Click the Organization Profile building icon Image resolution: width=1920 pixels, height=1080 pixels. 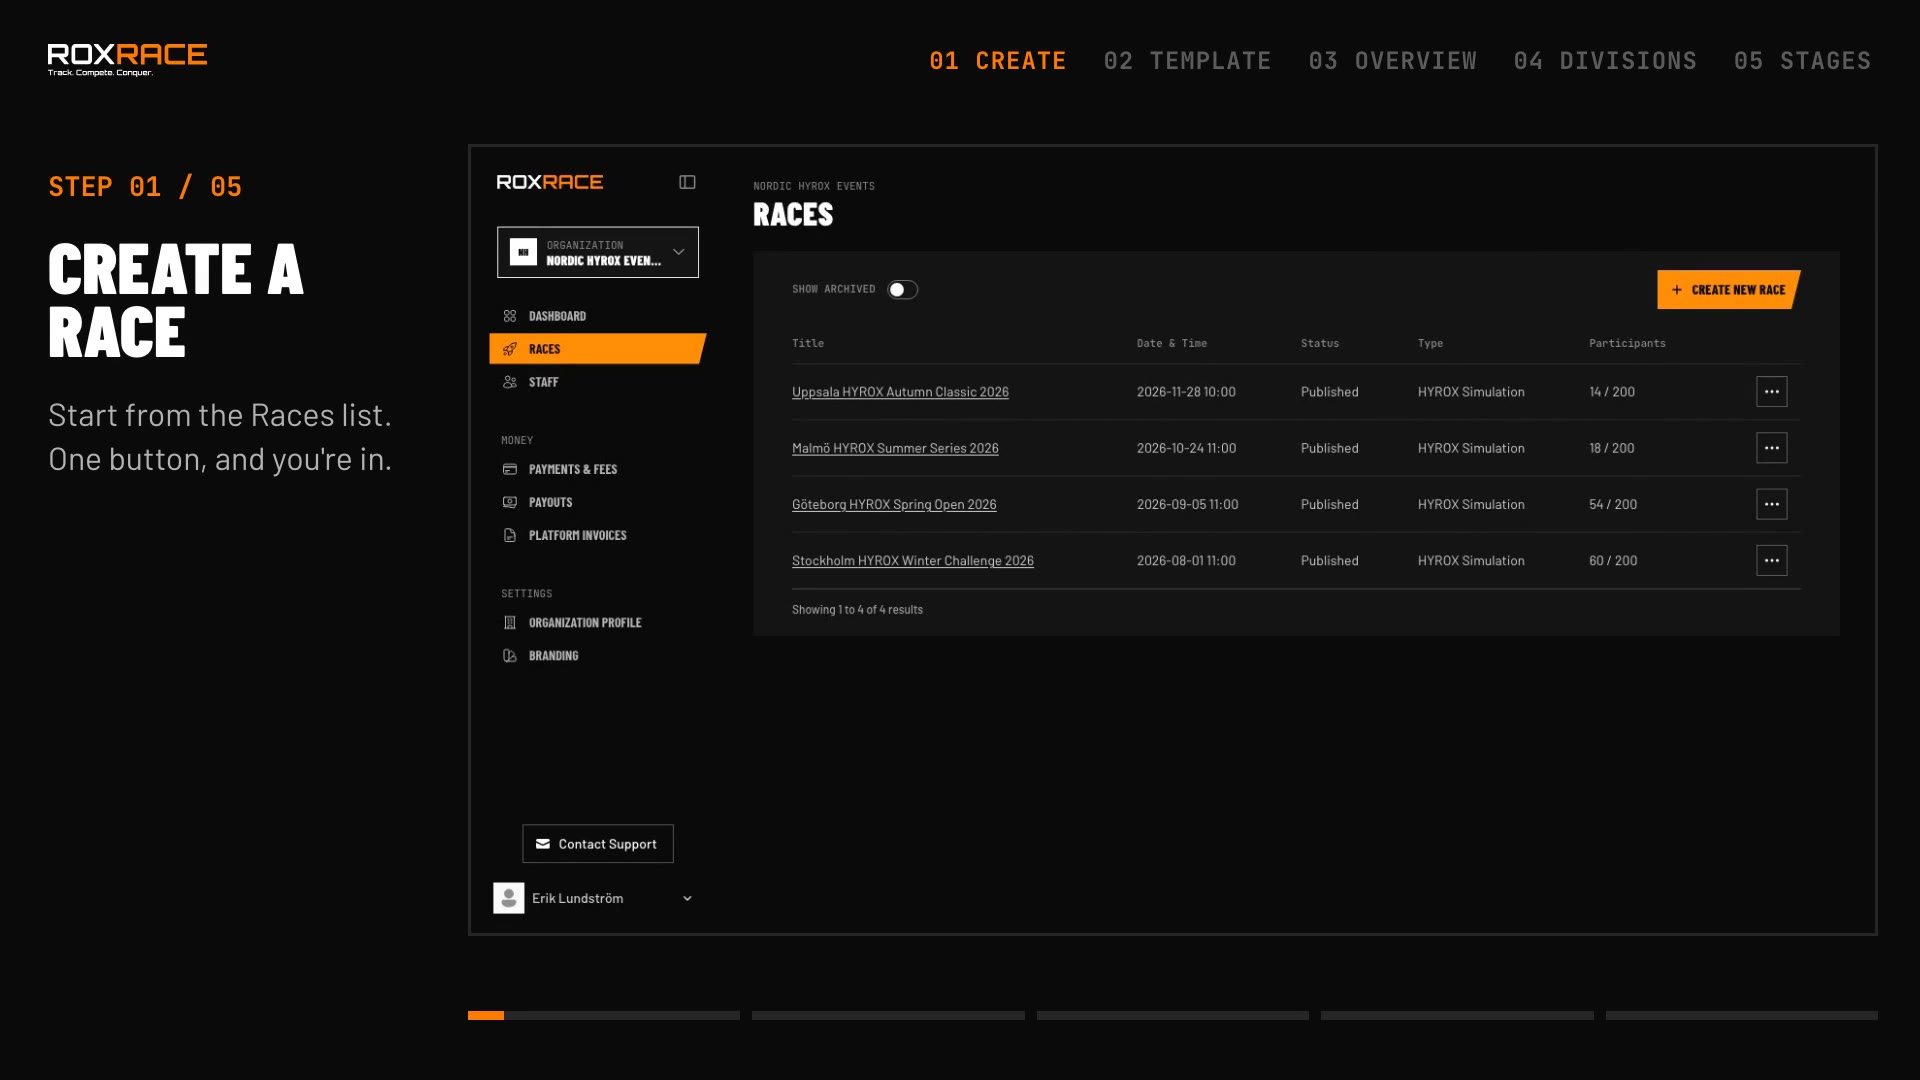point(510,622)
